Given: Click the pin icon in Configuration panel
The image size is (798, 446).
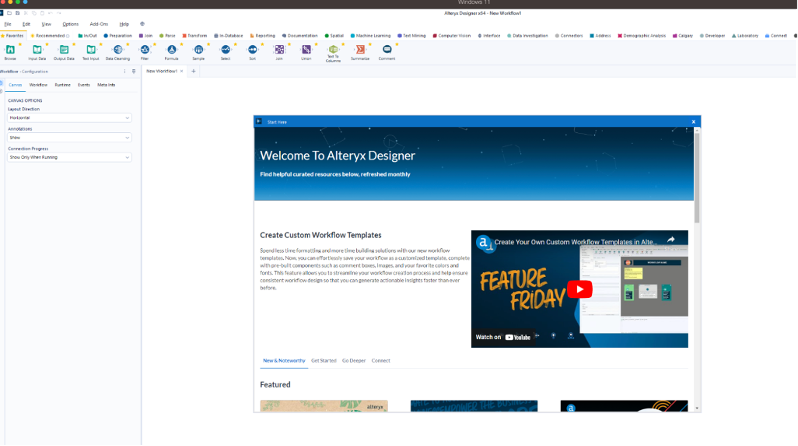Looking at the screenshot, I should (134, 71).
